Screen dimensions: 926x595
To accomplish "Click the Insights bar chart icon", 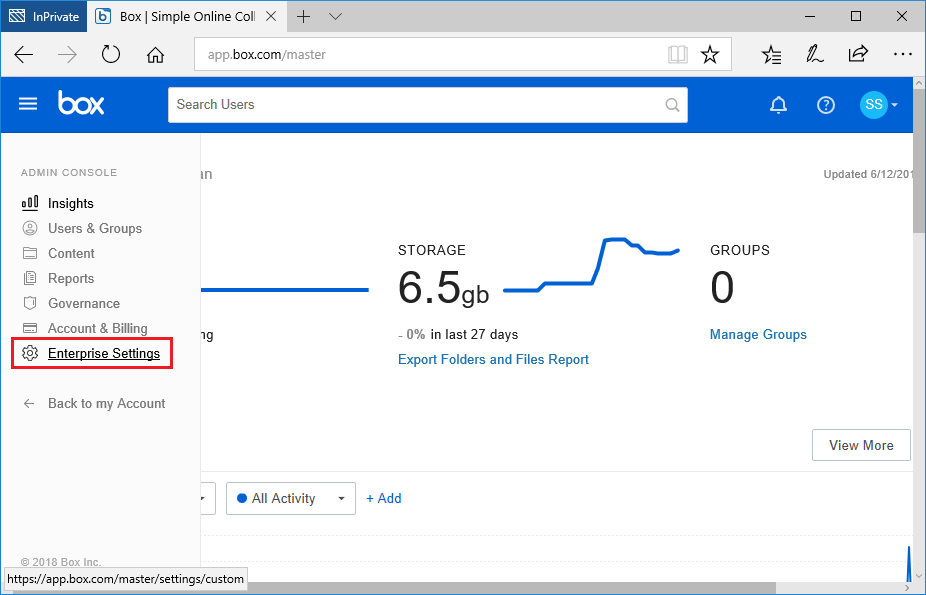I will click(x=30, y=203).
